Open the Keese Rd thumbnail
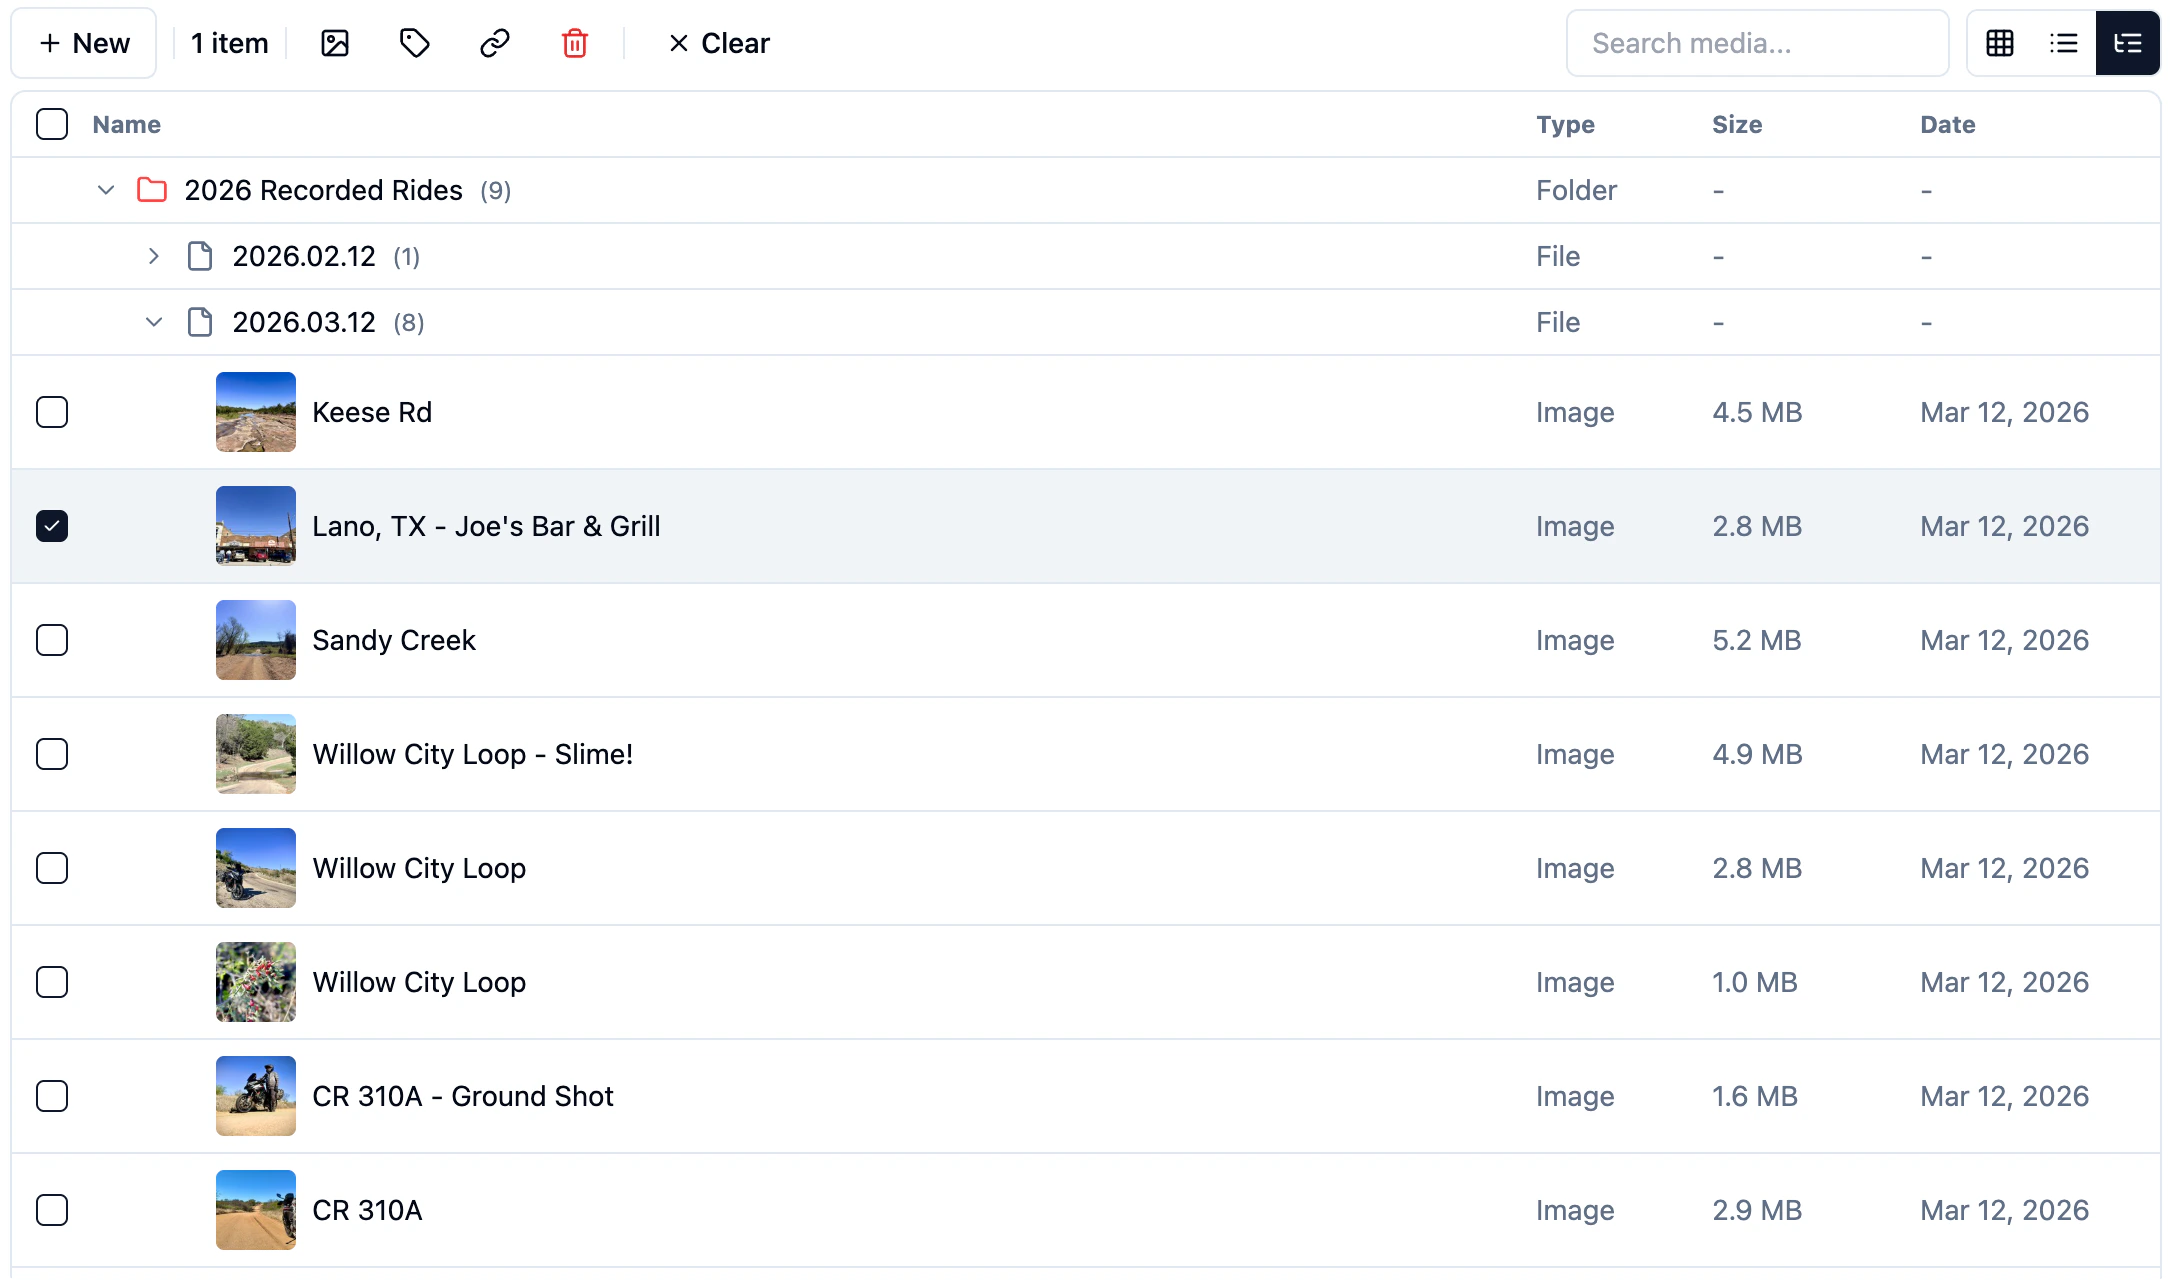The height and width of the screenshot is (1280, 2174). point(256,412)
